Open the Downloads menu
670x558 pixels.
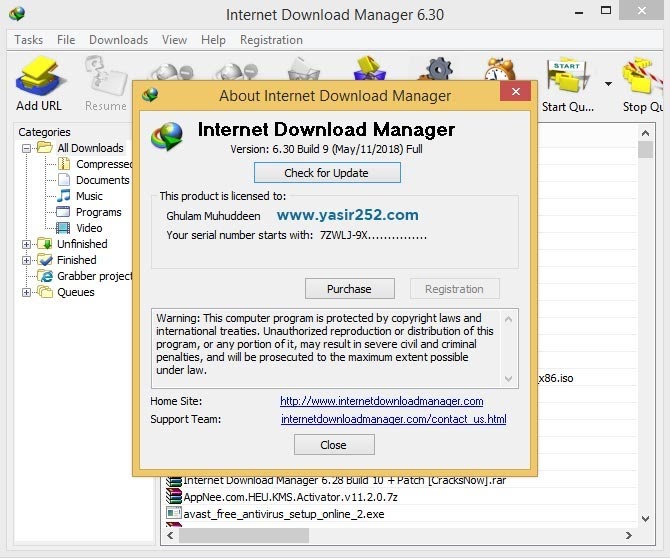click(x=118, y=40)
